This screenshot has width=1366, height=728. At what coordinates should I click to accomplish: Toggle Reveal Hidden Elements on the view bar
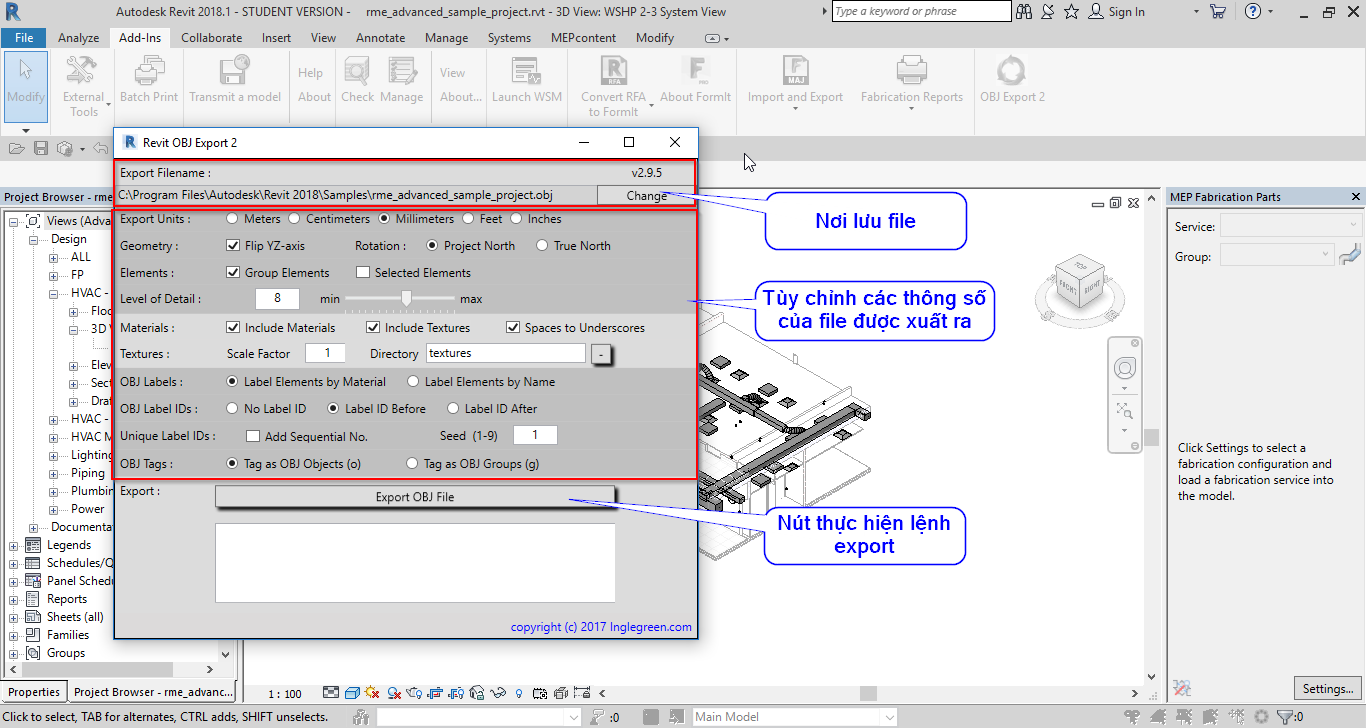click(518, 692)
